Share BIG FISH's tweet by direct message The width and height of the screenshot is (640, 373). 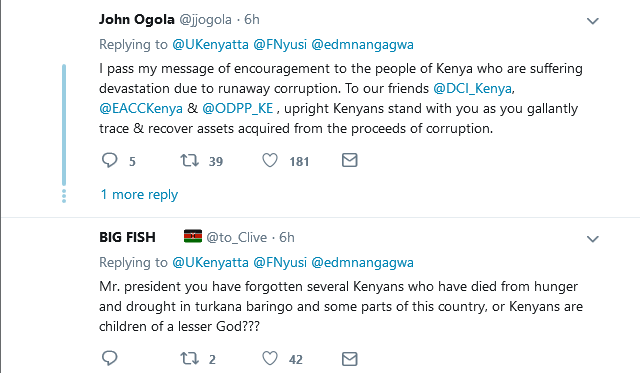(x=350, y=359)
